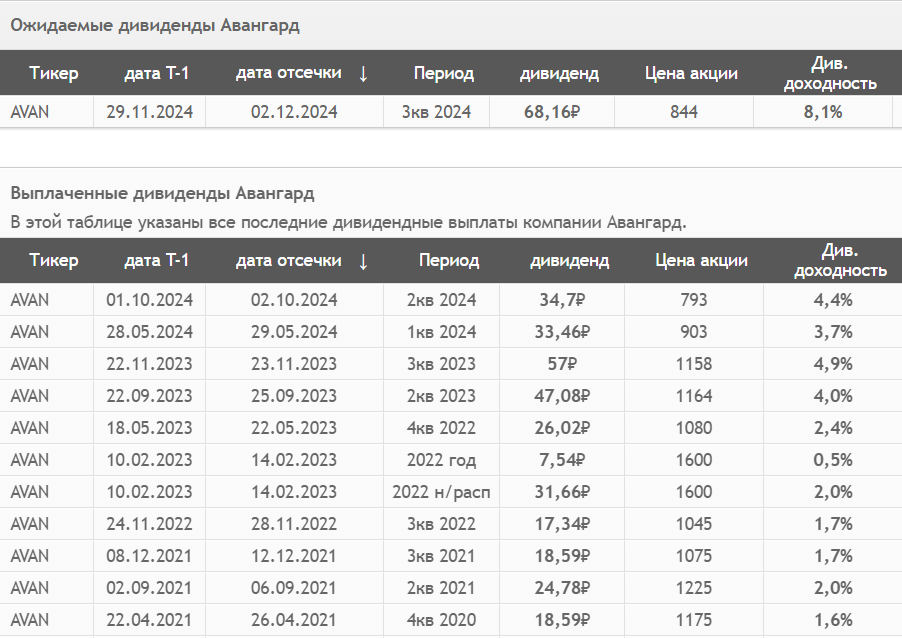Click dividend 26,02₽ cell
Screen dimensions: 902x638
562,428
